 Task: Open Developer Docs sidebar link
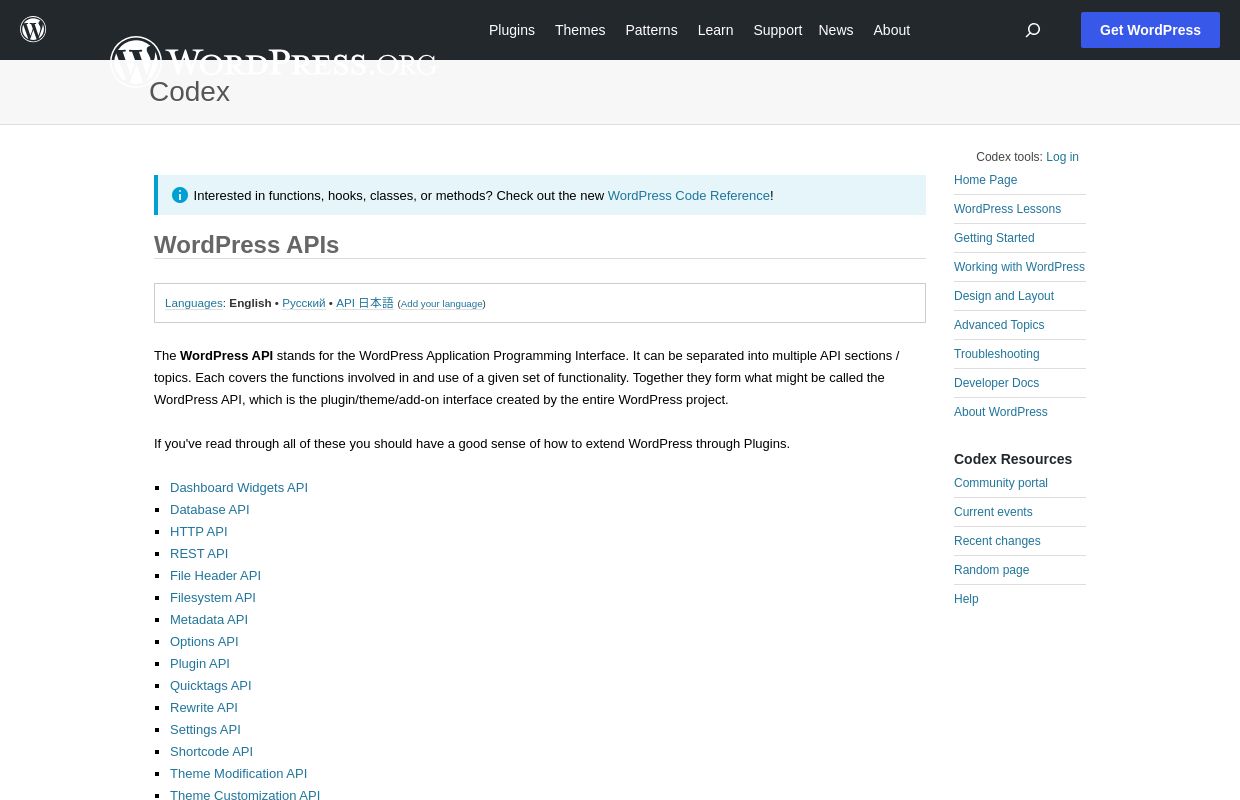[996, 383]
